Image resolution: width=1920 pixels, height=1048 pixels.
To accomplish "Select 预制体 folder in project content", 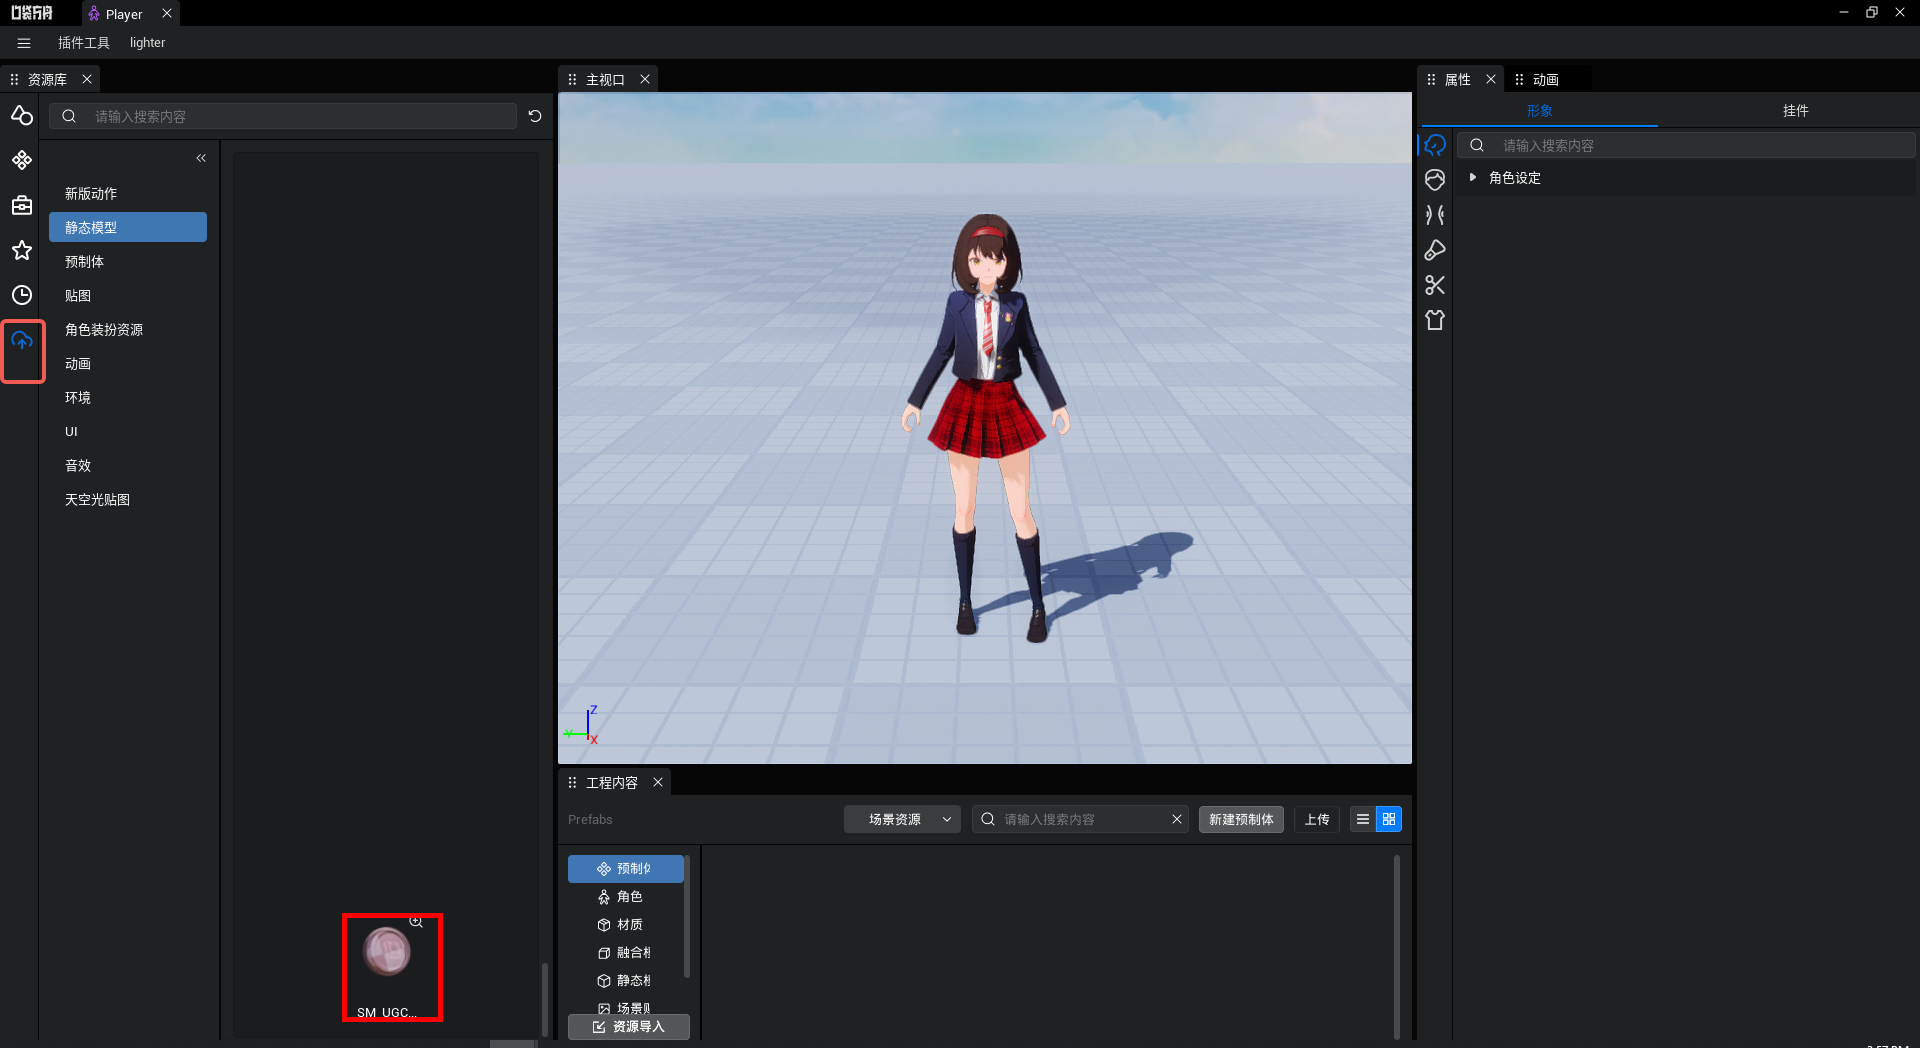I will (626, 868).
